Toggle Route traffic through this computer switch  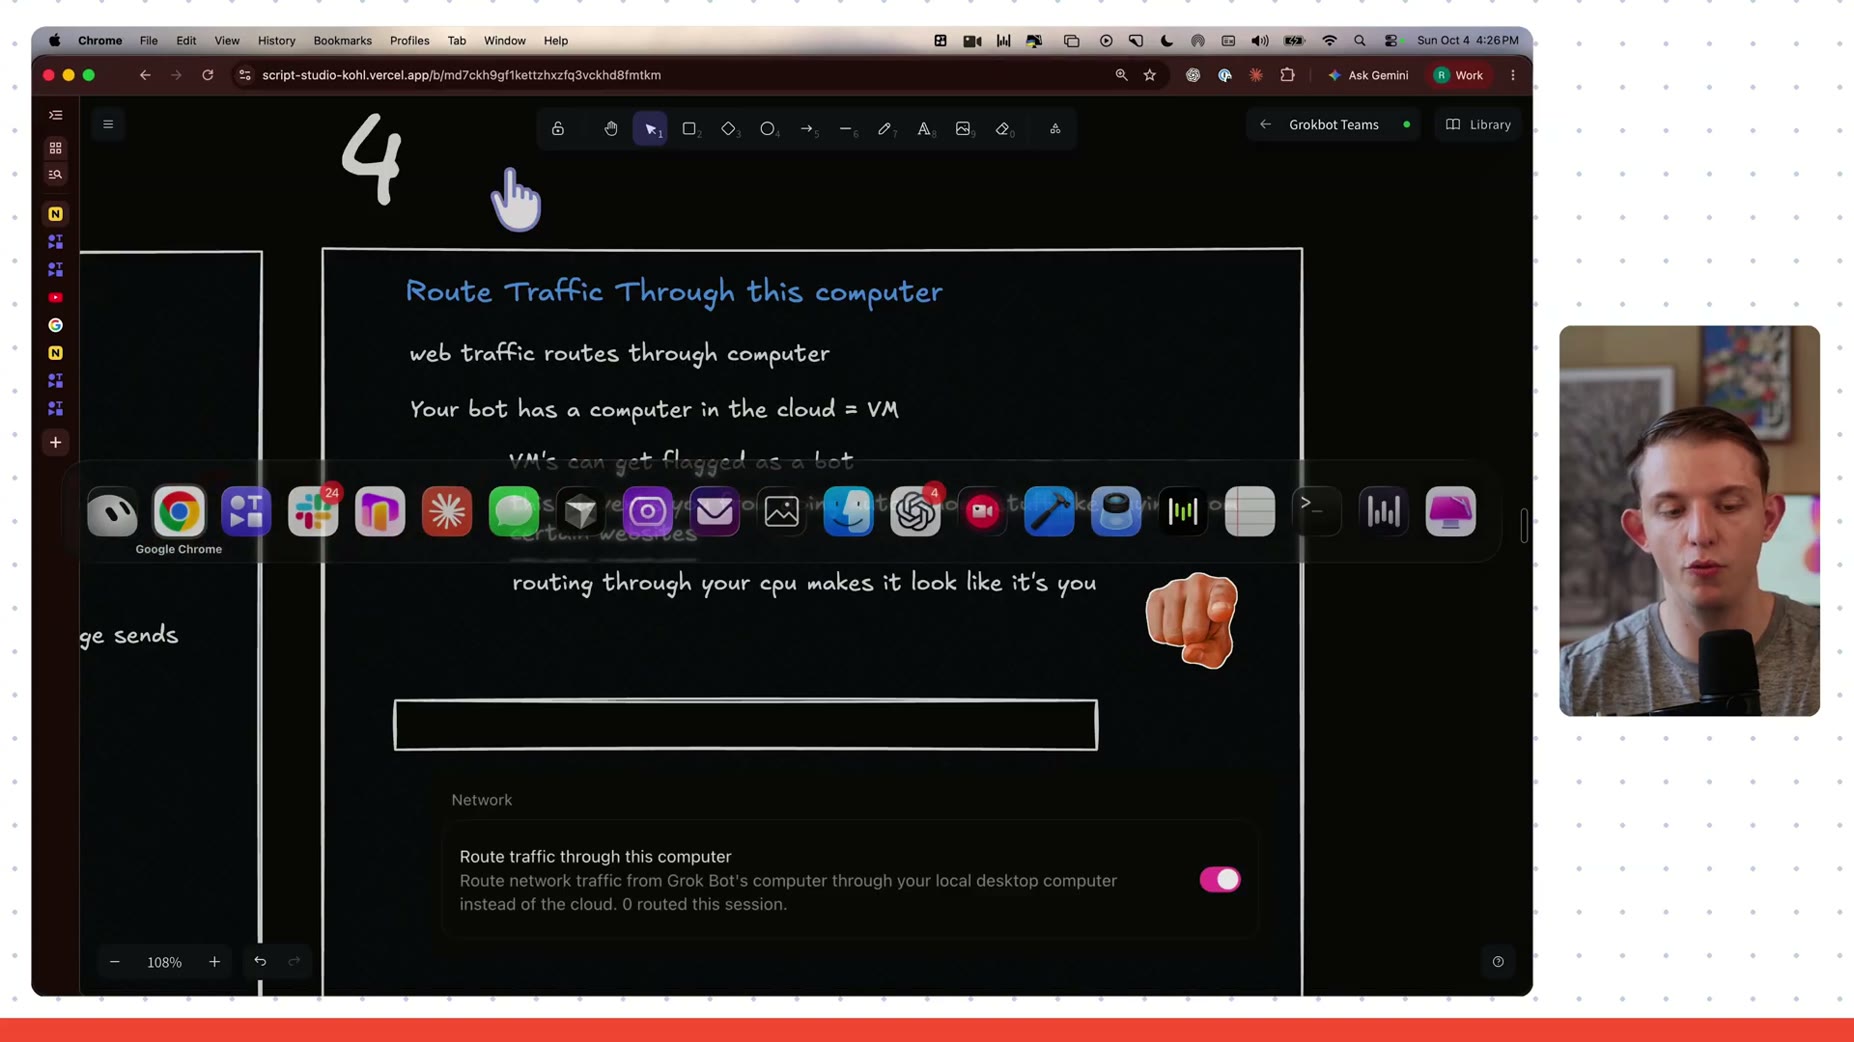pos(1219,879)
